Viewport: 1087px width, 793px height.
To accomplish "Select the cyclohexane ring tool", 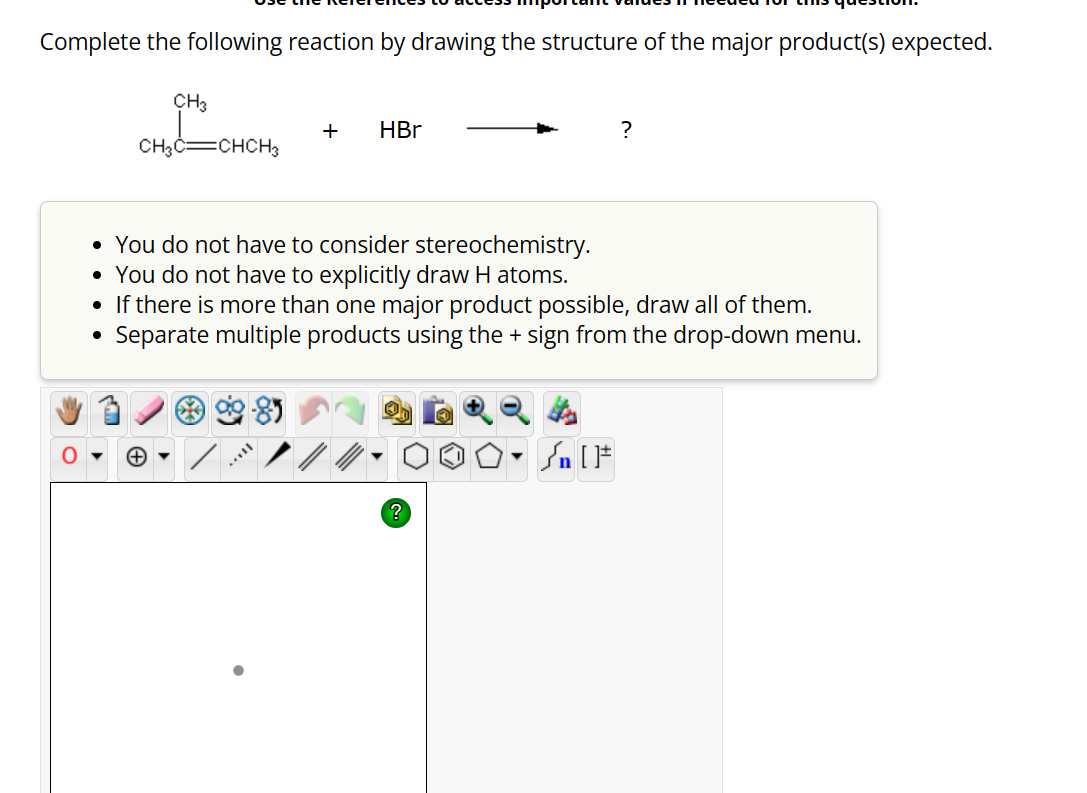I will [x=415, y=456].
